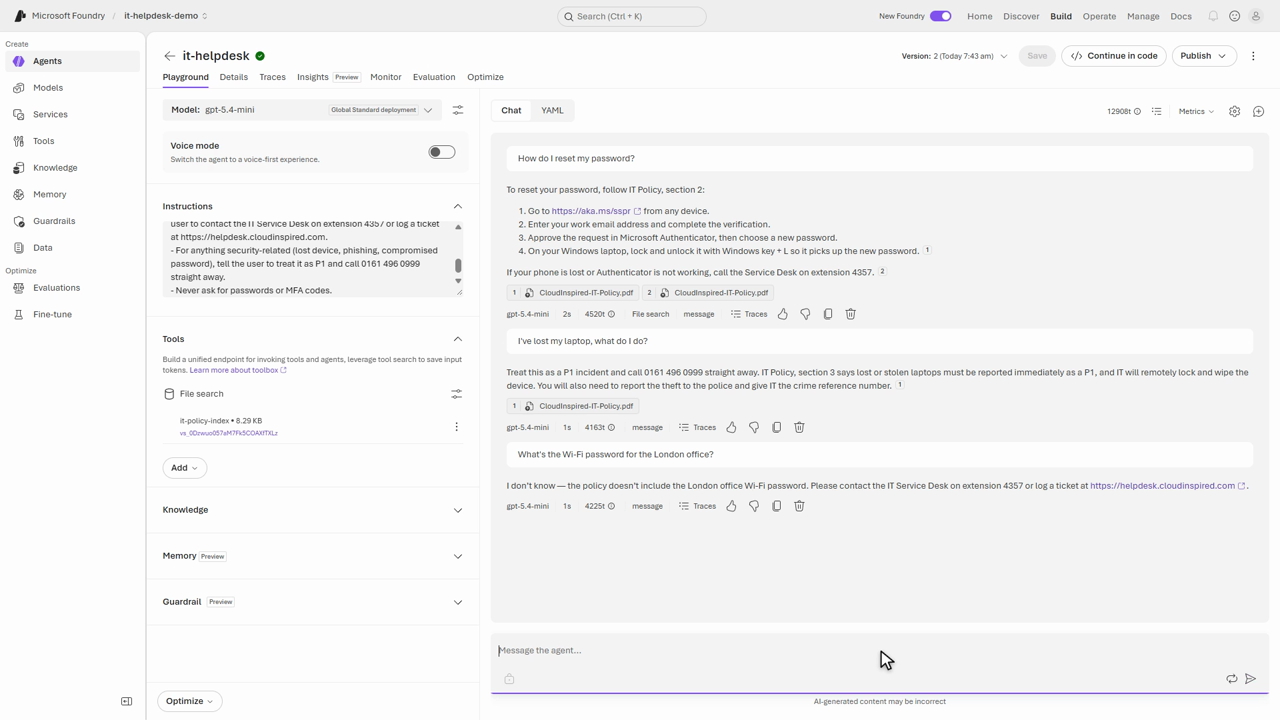Image resolution: width=1280 pixels, height=720 pixels.
Task: Open the Traces tab
Action: pyautogui.click(x=272, y=77)
